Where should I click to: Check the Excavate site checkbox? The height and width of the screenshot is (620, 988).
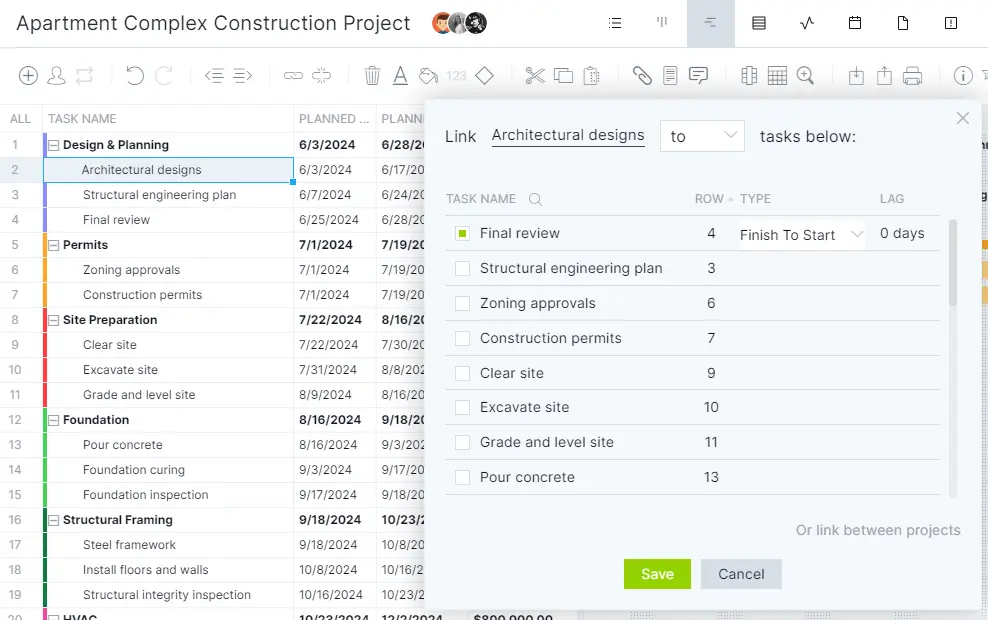(x=462, y=408)
